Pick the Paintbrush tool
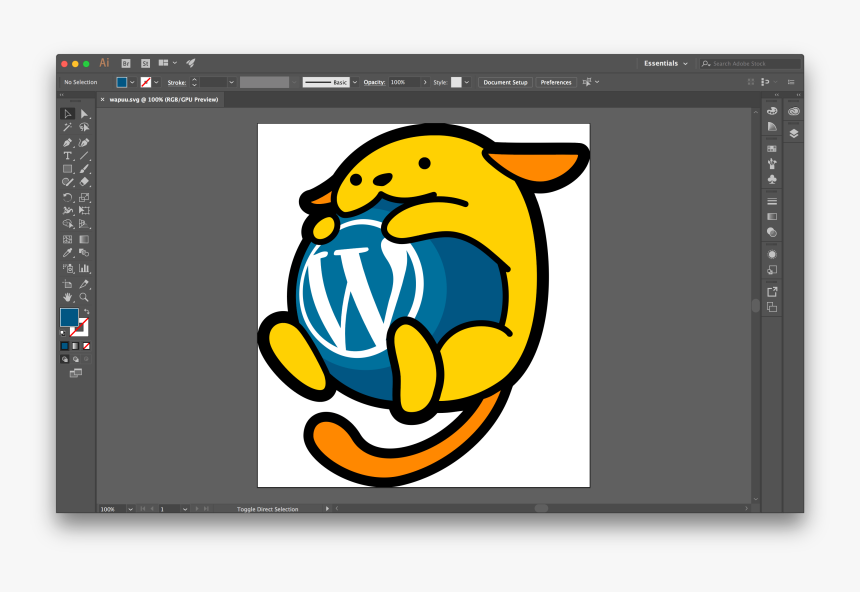The image size is (860, 592). 84,169
